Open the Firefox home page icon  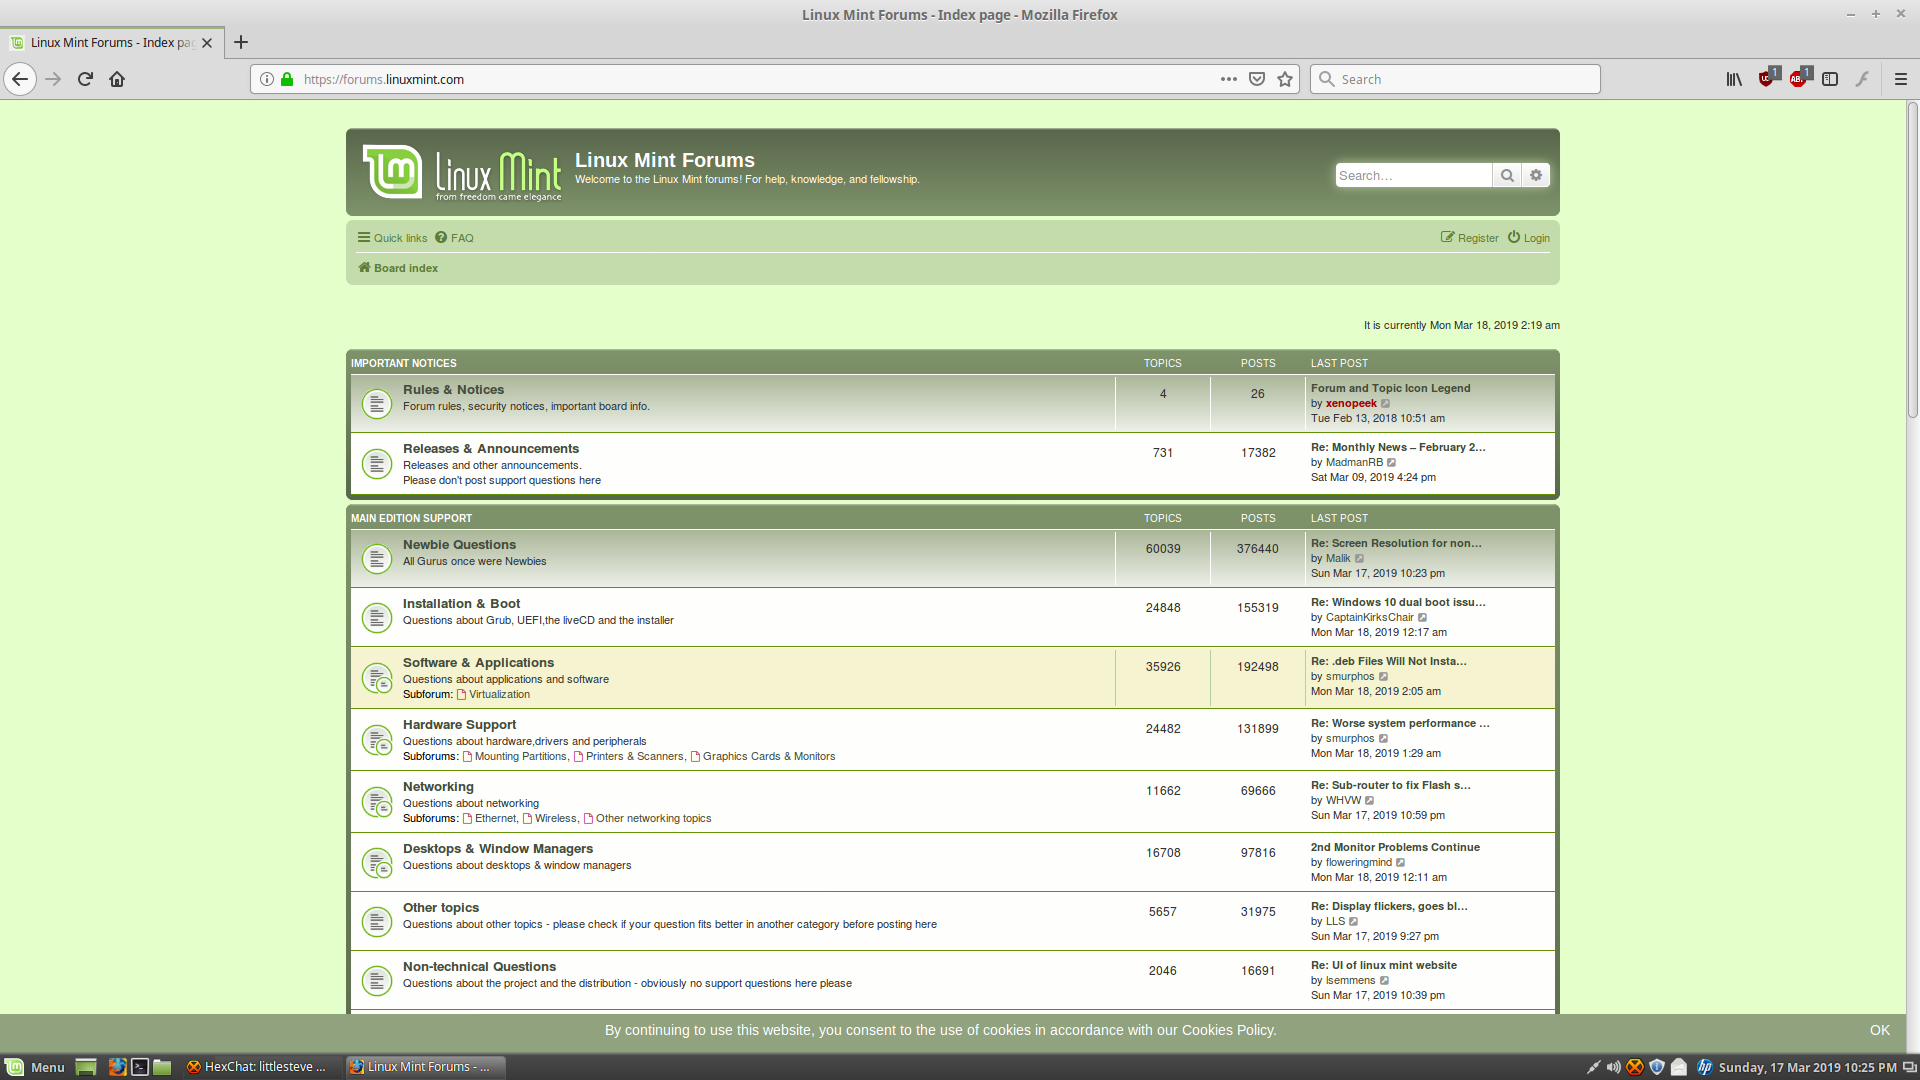click(117, 79)
